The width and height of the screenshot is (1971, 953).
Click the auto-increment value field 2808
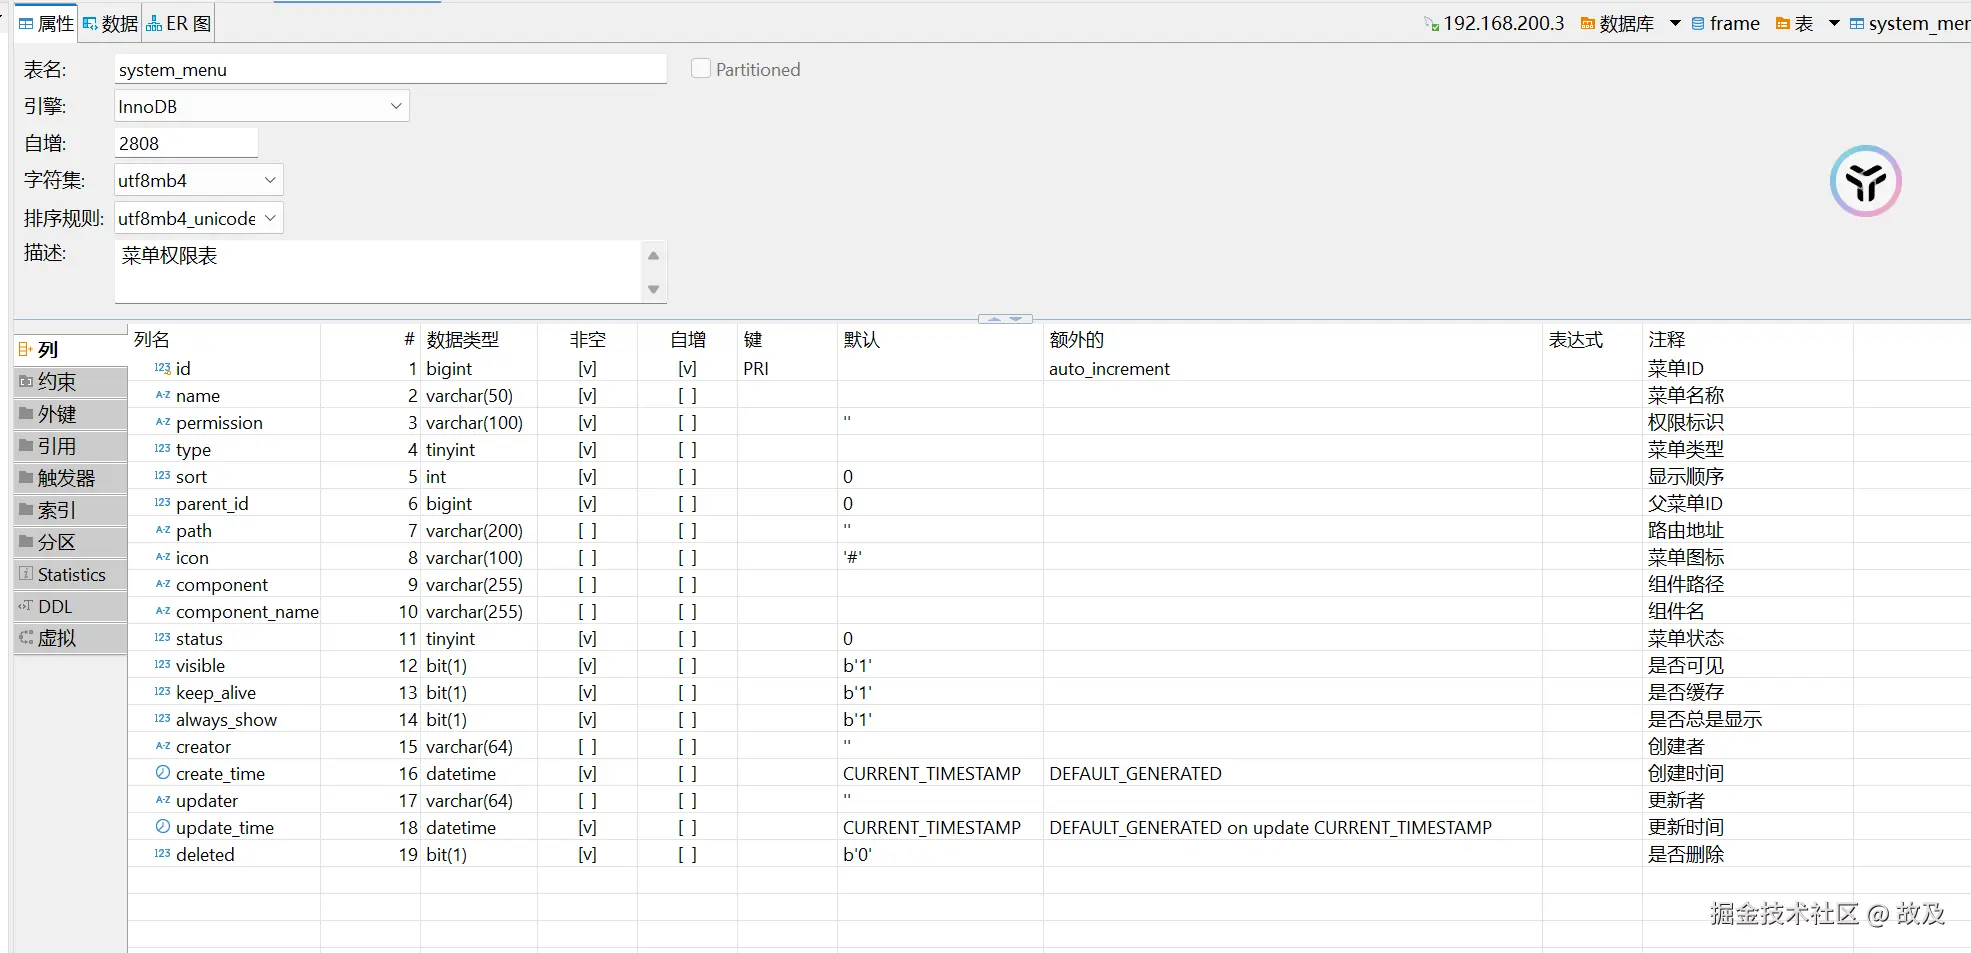click(x=186, y=143)
